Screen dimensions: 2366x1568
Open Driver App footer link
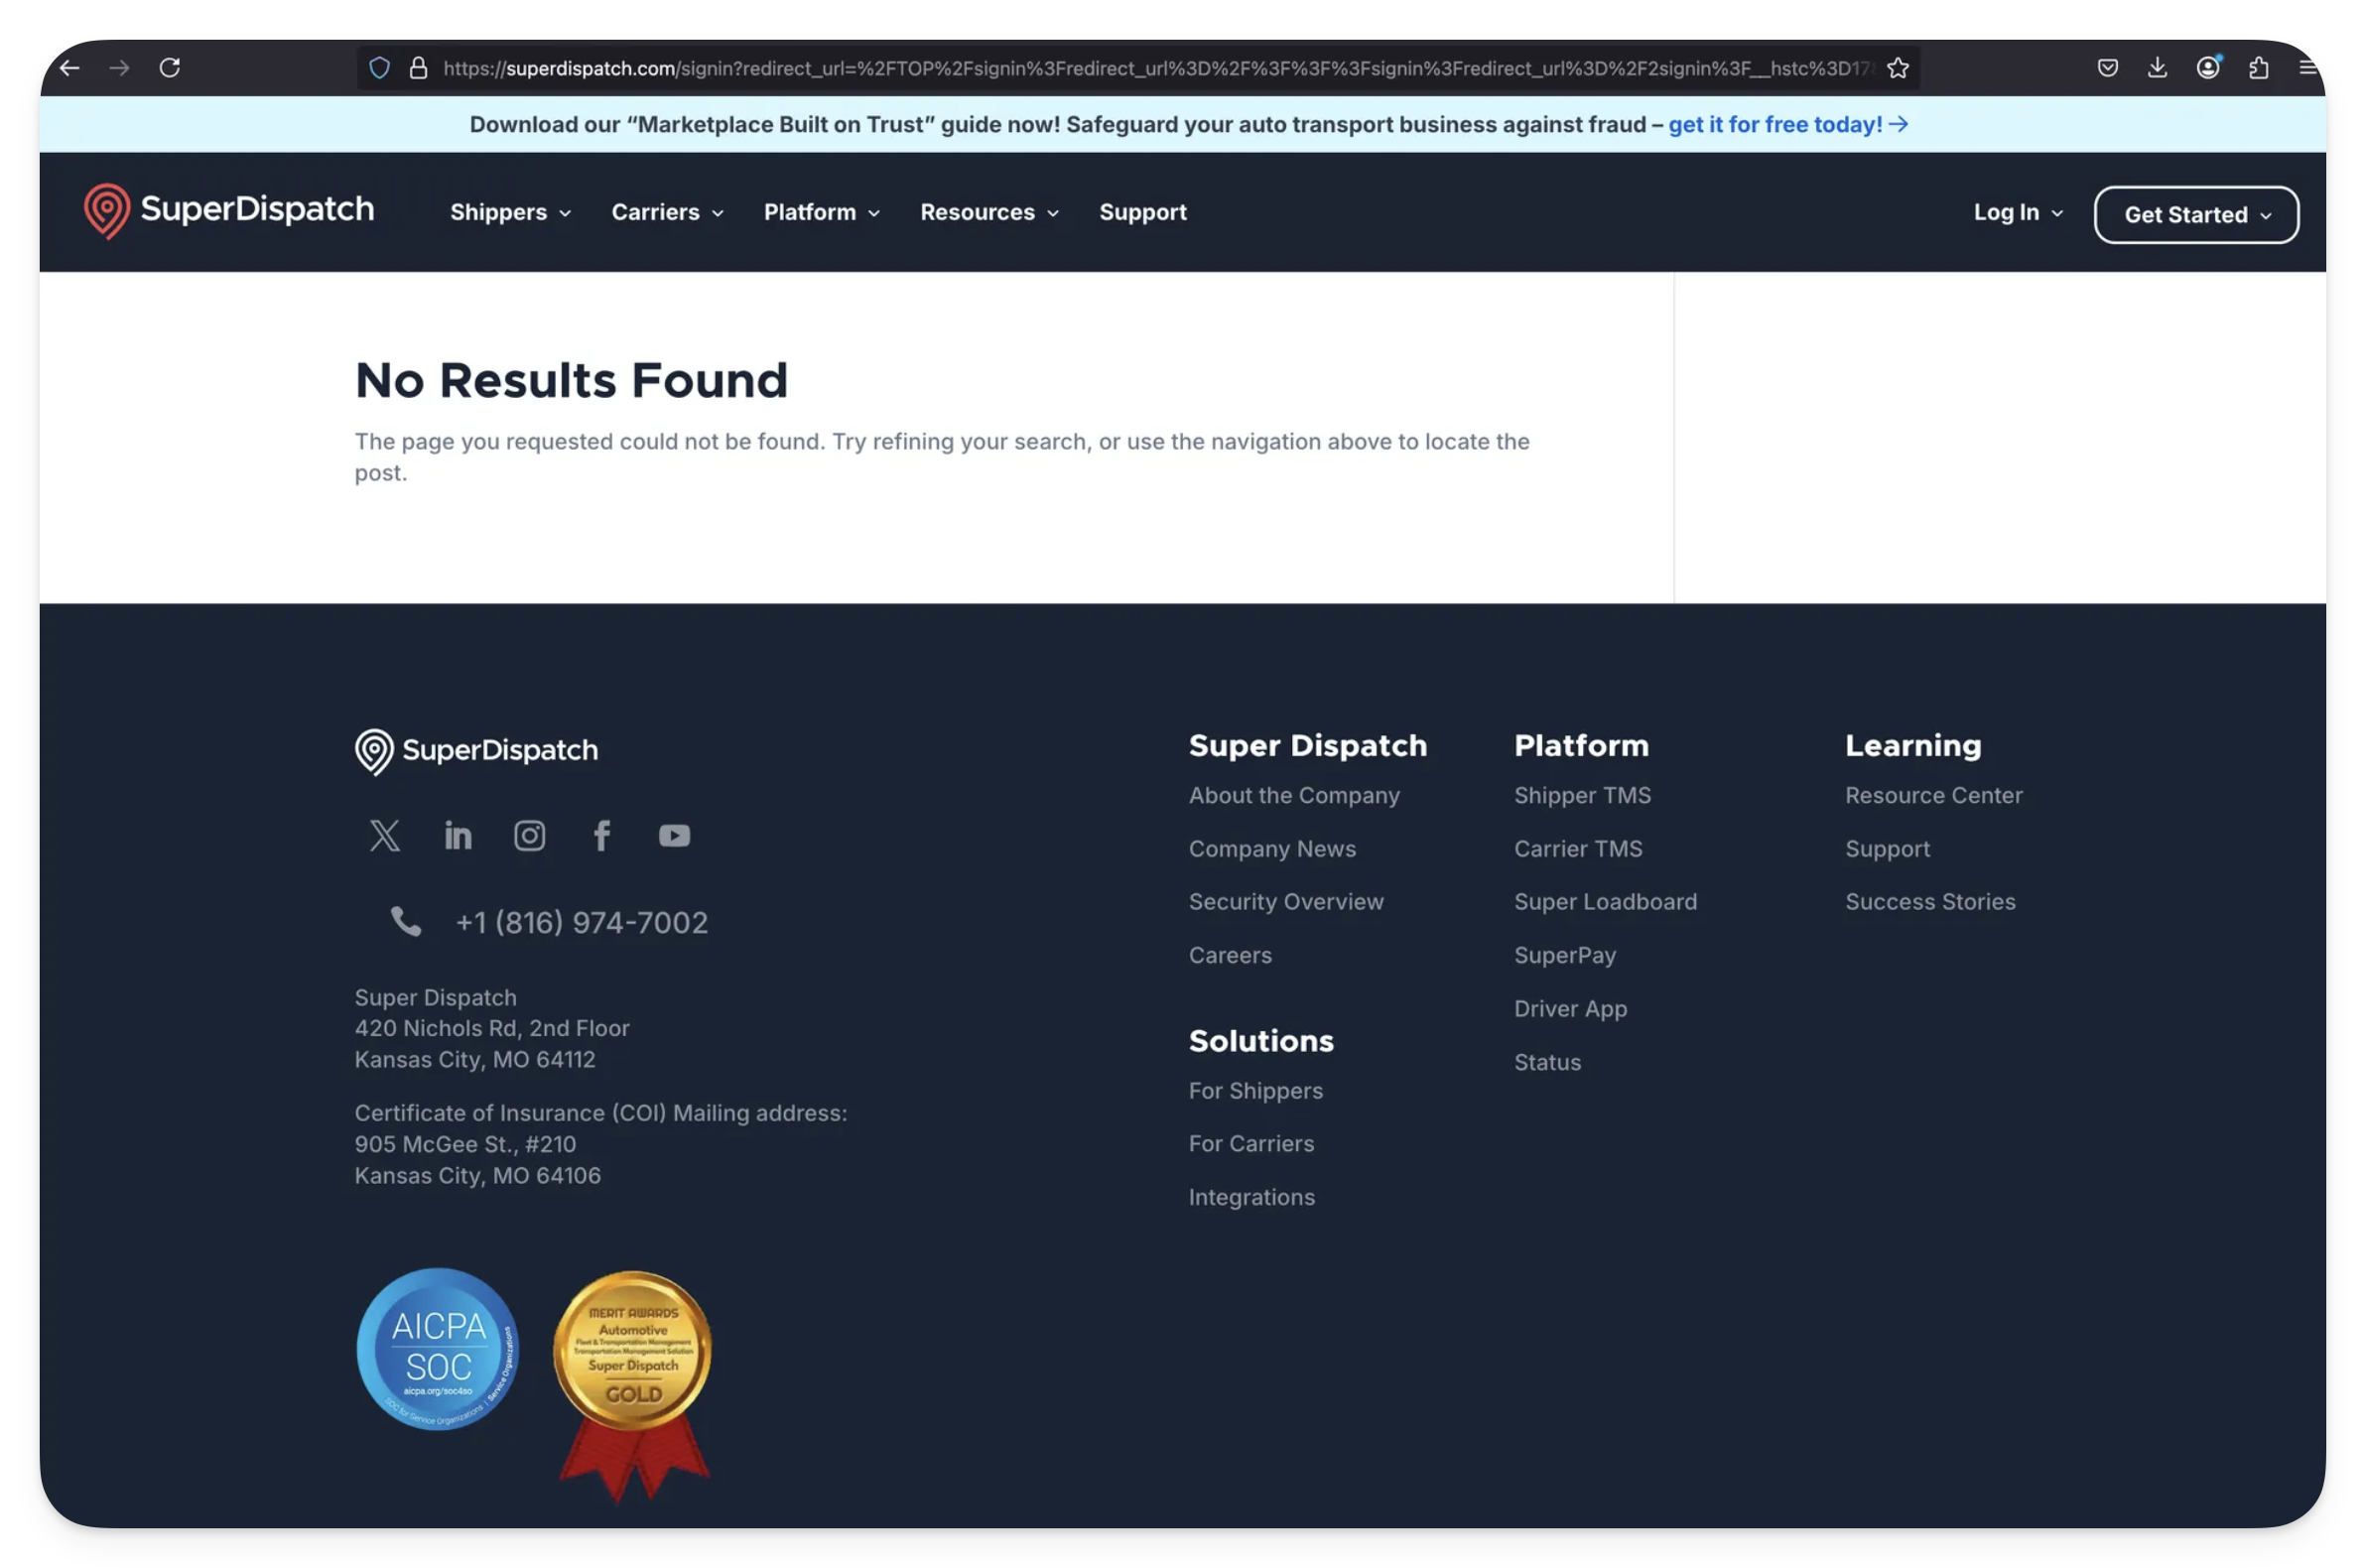1570,1008
